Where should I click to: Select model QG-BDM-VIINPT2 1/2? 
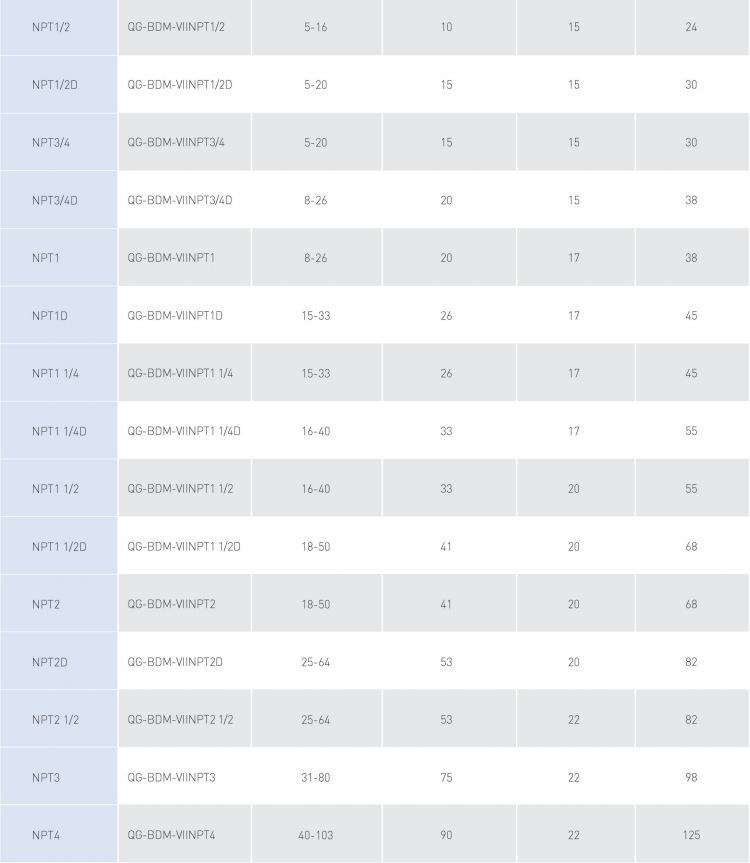pyautogui.click(x=180, y=719)
